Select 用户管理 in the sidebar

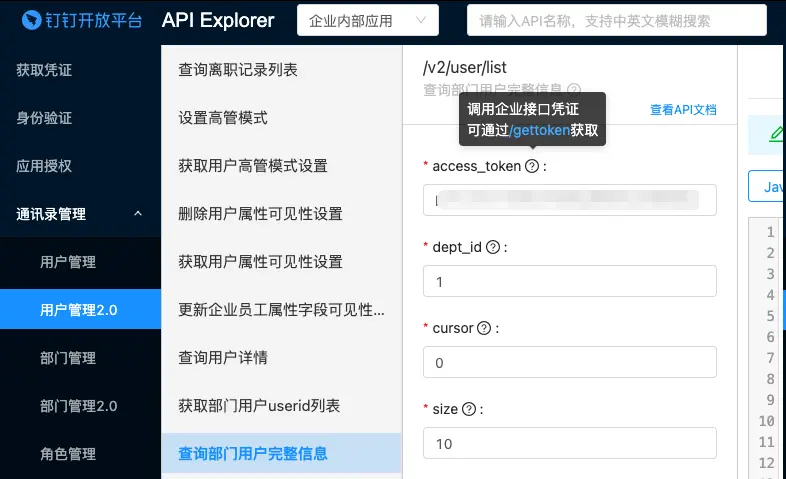tap(68, 262)
